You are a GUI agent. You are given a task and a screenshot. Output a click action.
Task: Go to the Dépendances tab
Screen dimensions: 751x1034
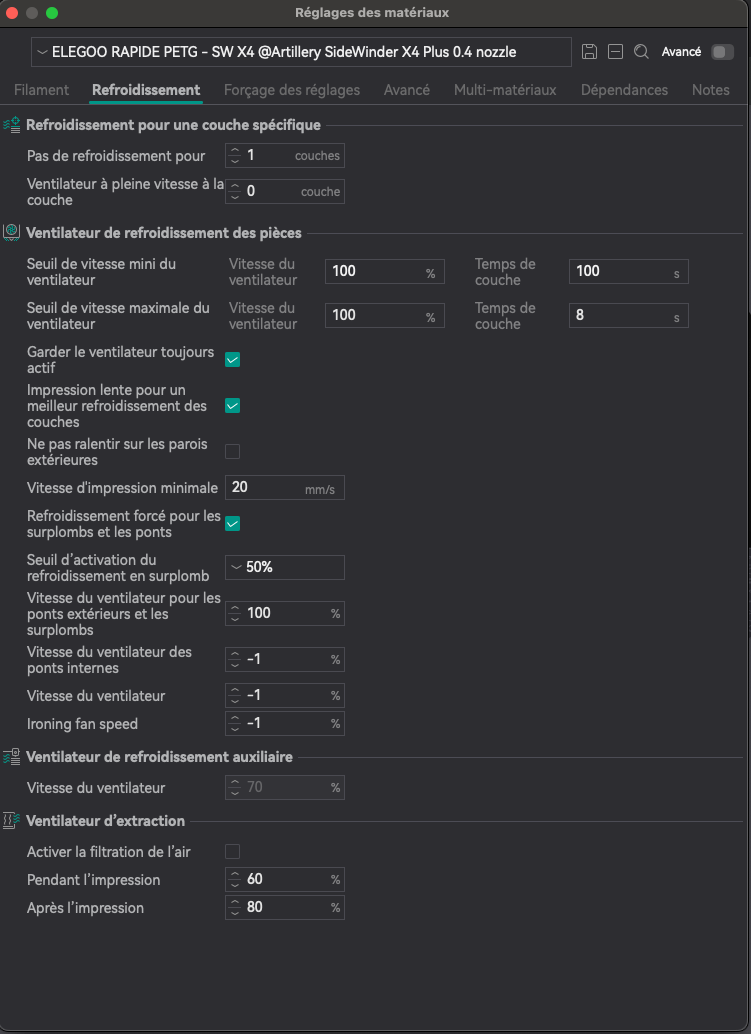tap(624, 90)
